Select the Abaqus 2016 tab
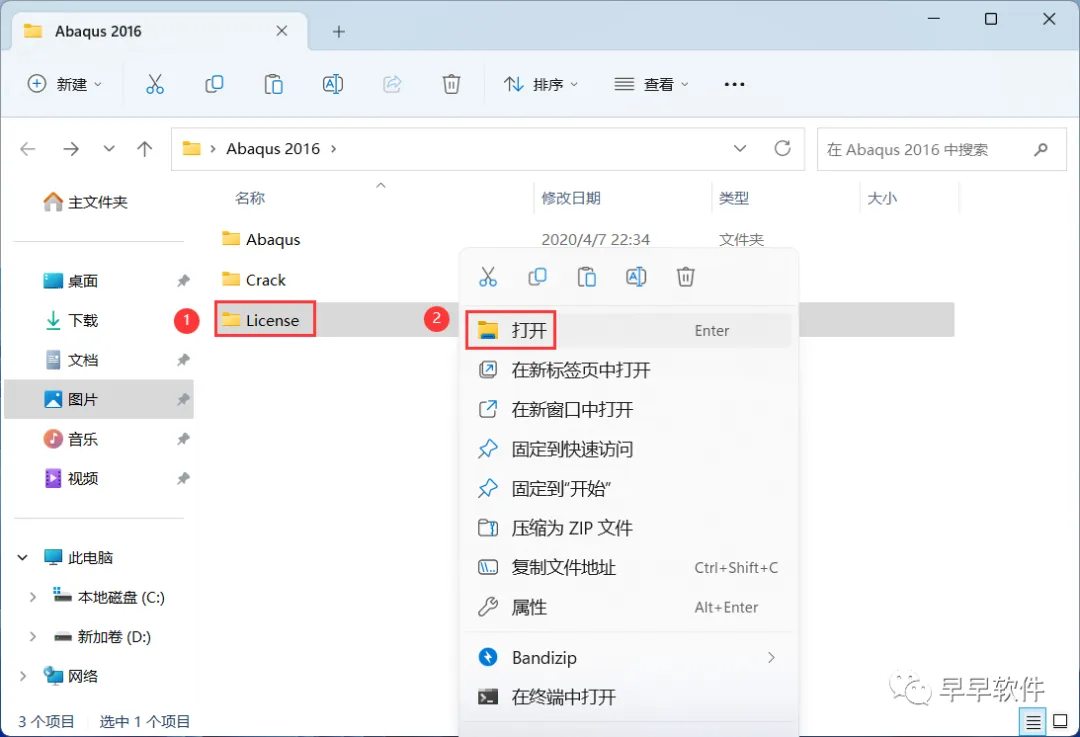The height and width of the screenshot is (737, 1080). 160,31
